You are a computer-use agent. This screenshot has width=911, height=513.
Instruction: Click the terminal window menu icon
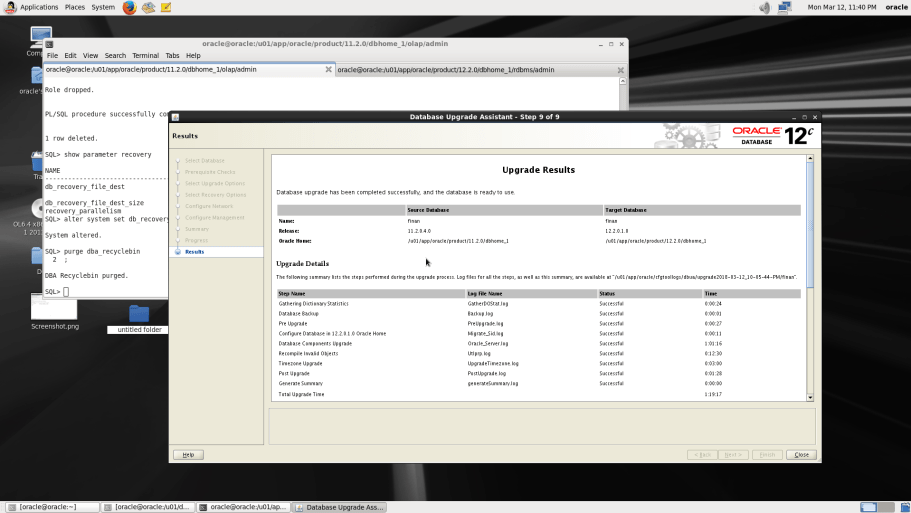49,44
